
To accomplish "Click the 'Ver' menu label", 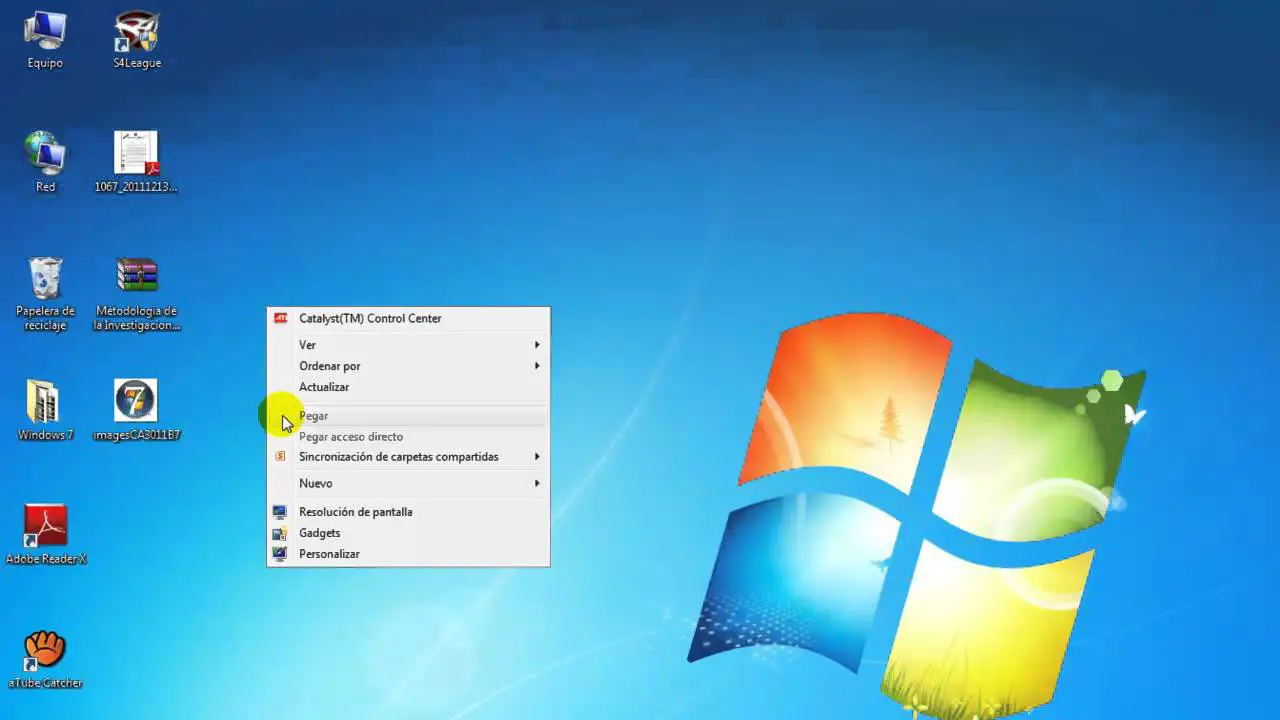I will 307,345.
